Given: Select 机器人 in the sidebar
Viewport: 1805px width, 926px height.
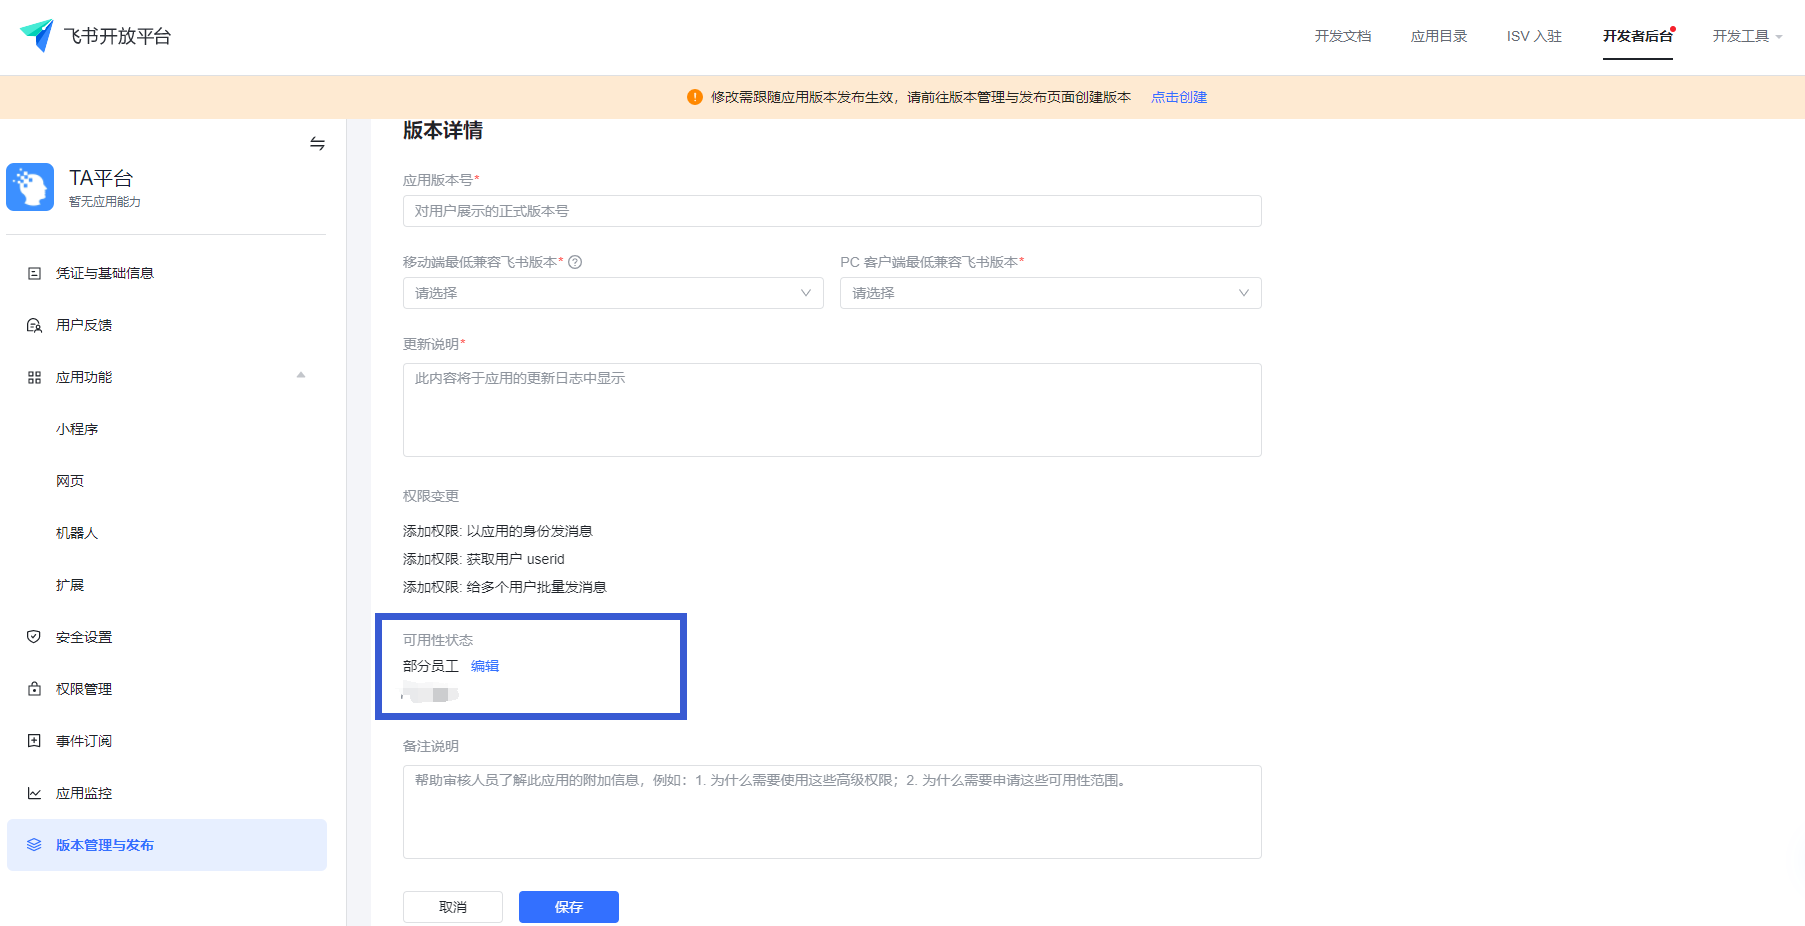Looking at the screenshot, I should [77, 533].
